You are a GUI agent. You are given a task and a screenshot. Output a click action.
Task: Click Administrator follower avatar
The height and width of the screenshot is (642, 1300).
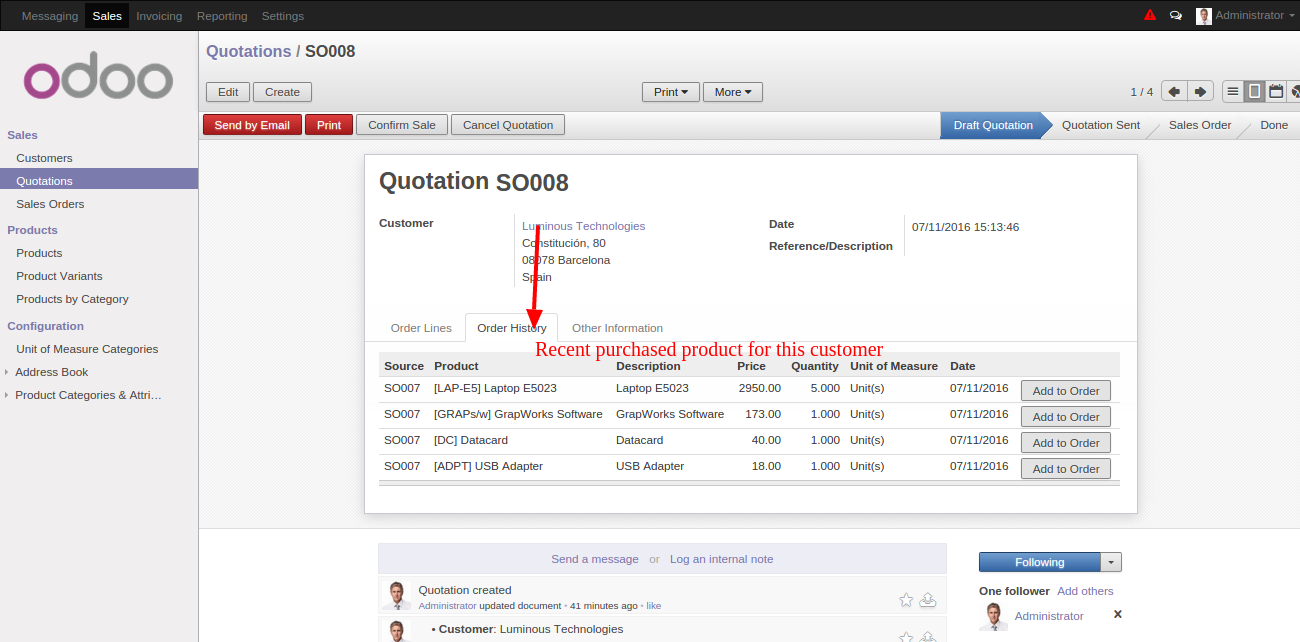coord(993,616)
